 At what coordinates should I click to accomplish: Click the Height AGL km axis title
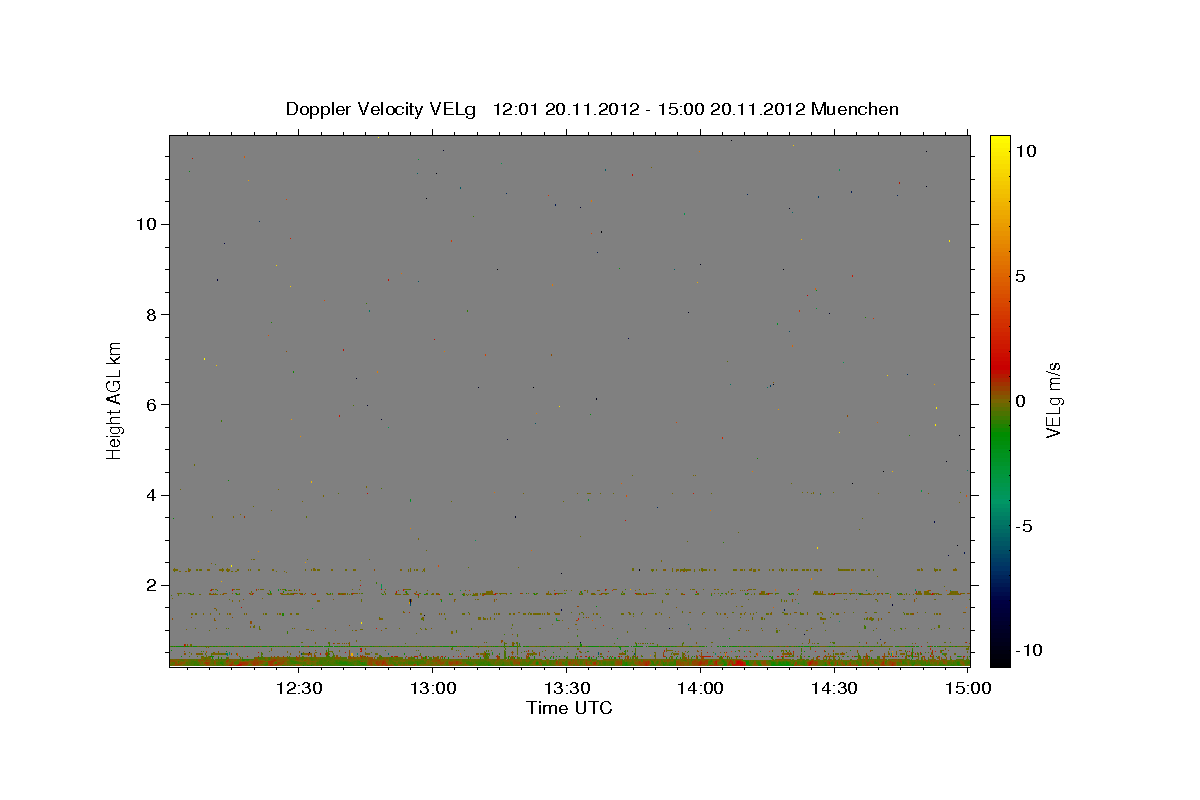(x=114, y=400)
